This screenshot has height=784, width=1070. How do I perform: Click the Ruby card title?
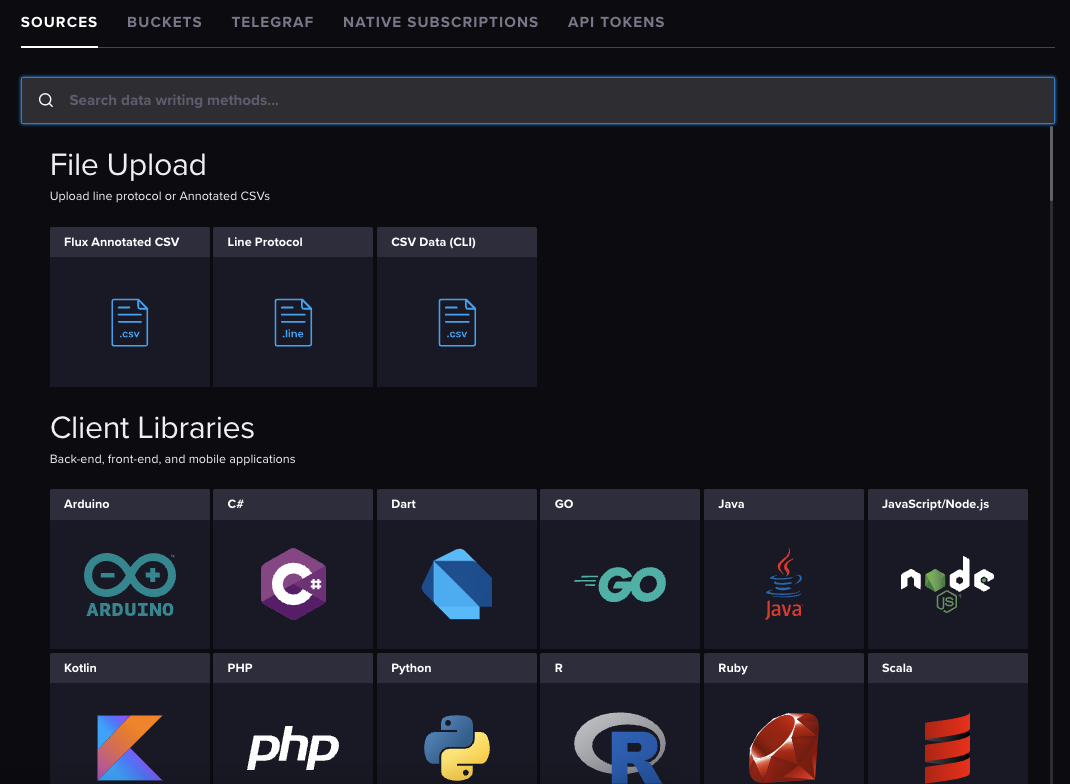pyautogui.click(x=733, y=668)
